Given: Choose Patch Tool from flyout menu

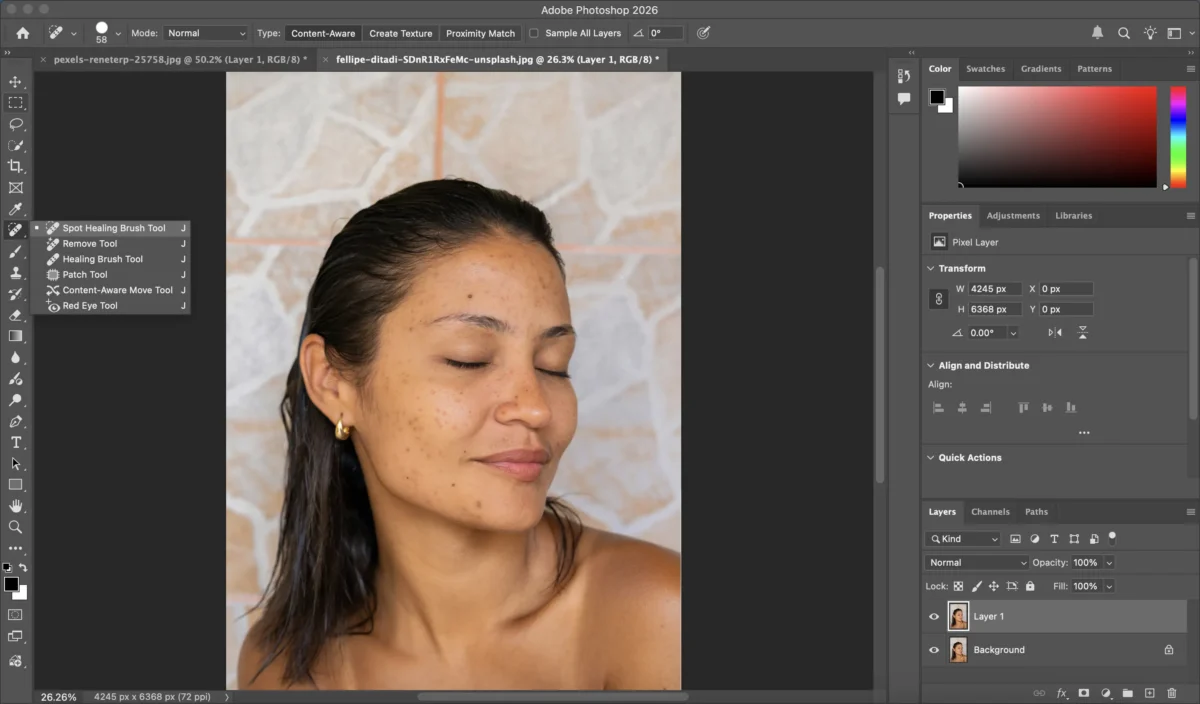Looking at the screenshot, I should point(85,275).
